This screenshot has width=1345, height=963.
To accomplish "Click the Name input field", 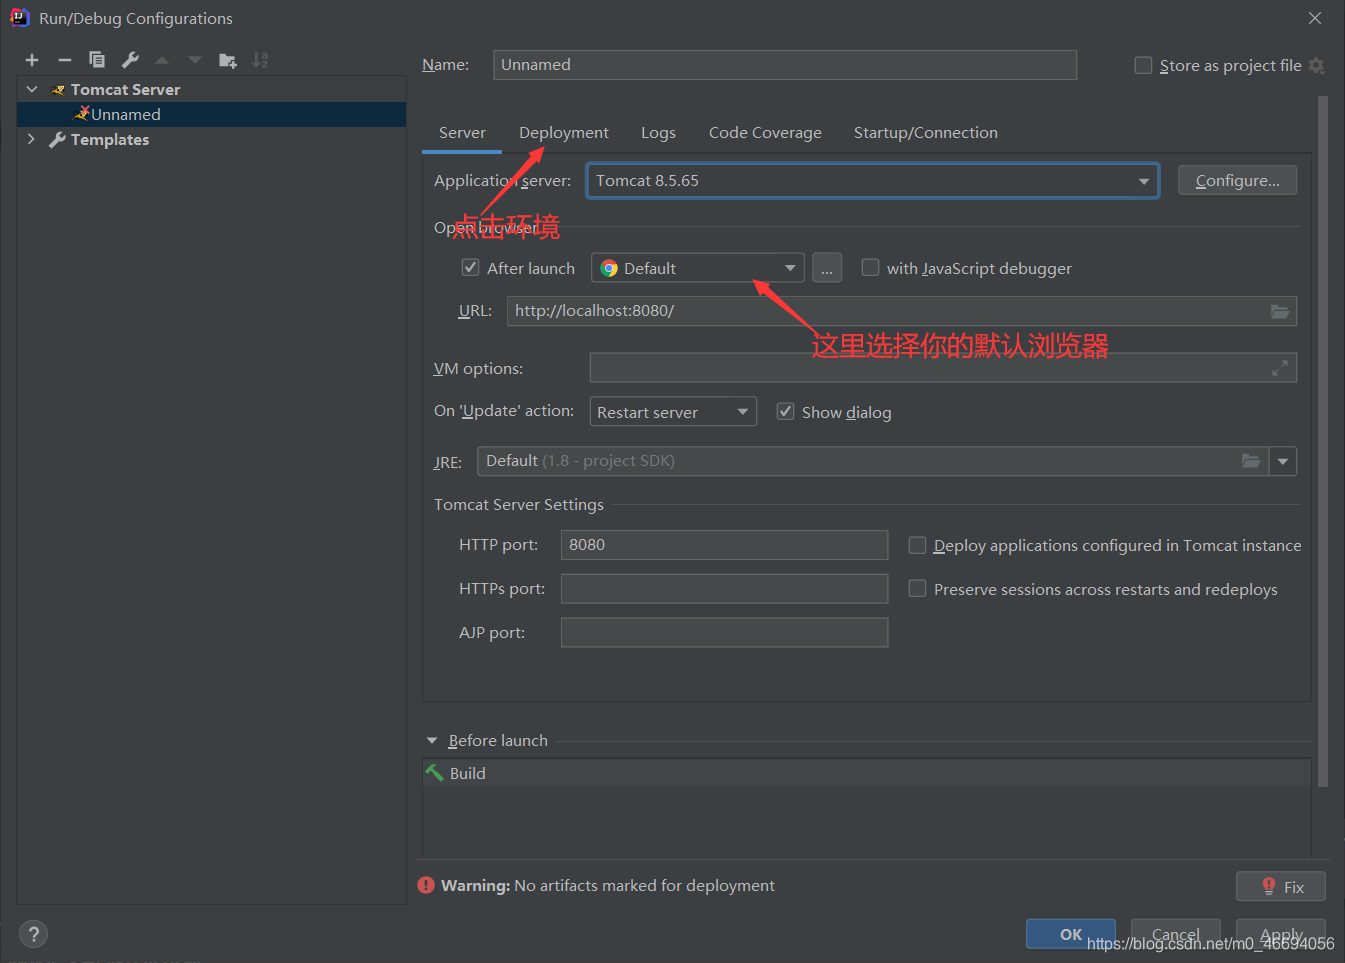I will point(785,65).
